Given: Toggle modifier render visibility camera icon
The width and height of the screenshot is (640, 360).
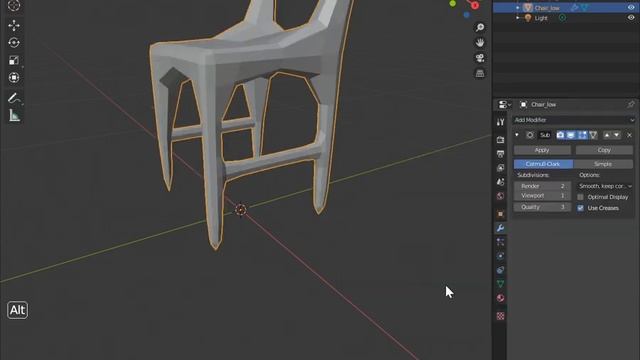Looking at the screenshot, I should click(560, 135).
